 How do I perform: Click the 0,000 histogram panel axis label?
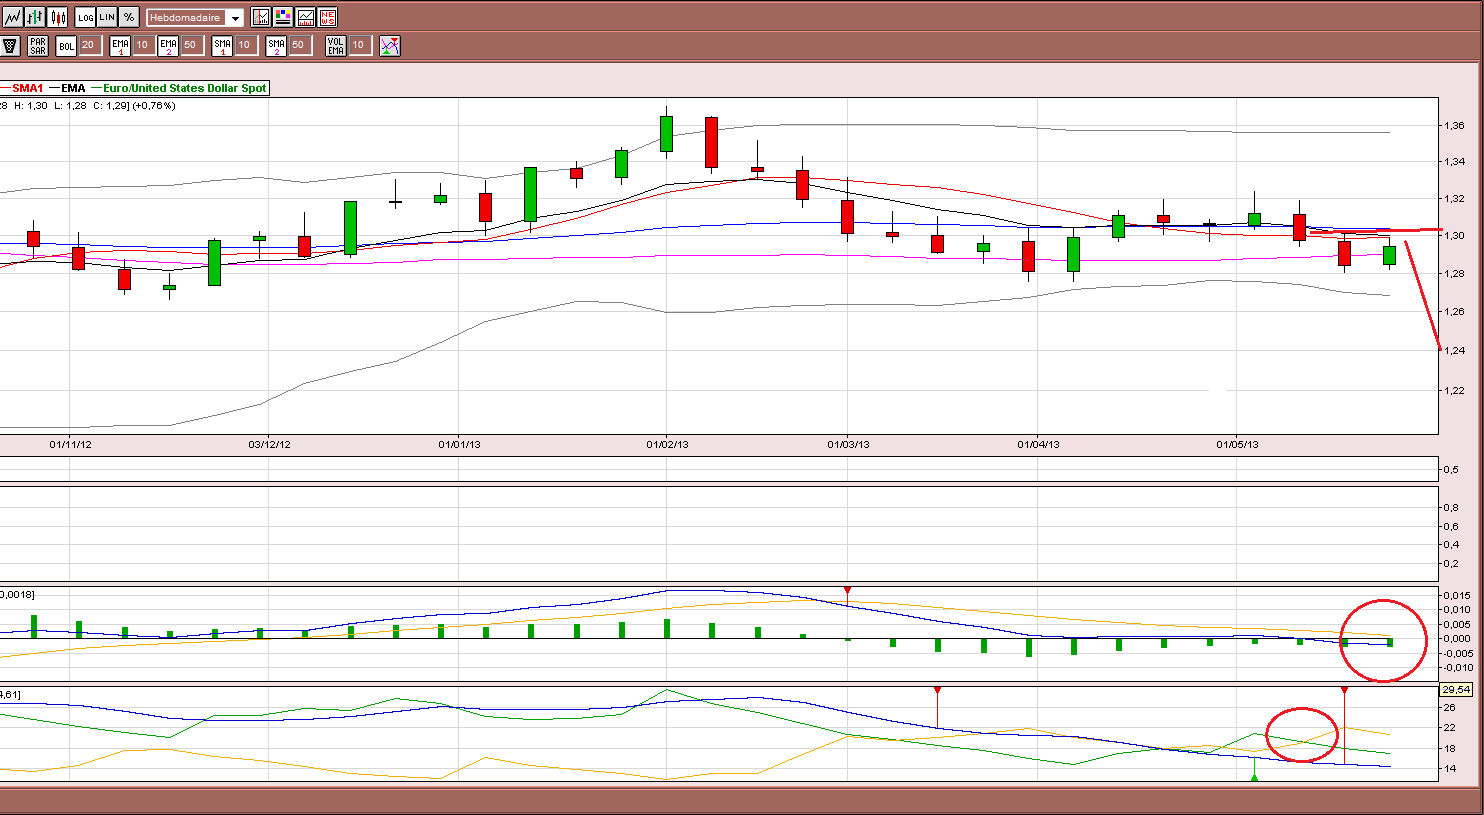point(1457,639)
